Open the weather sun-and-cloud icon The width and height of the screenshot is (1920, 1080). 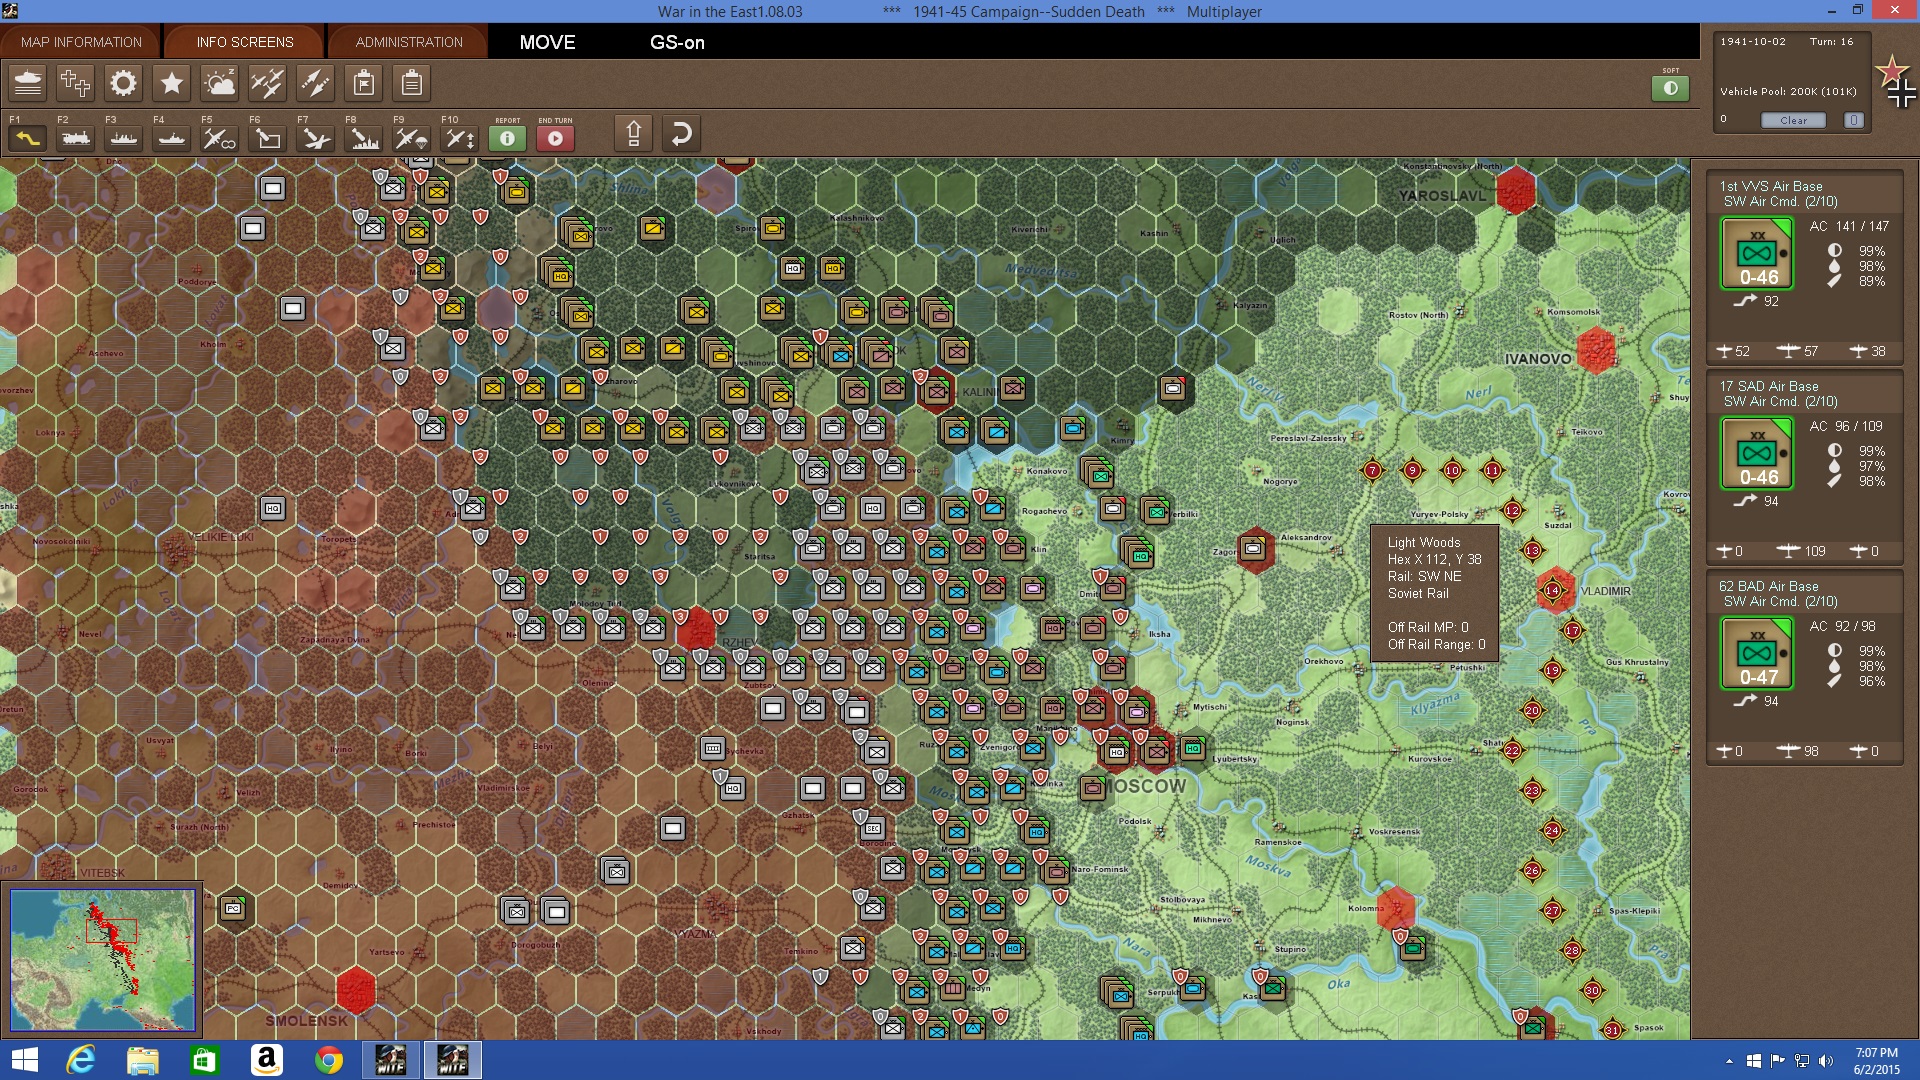219,83
